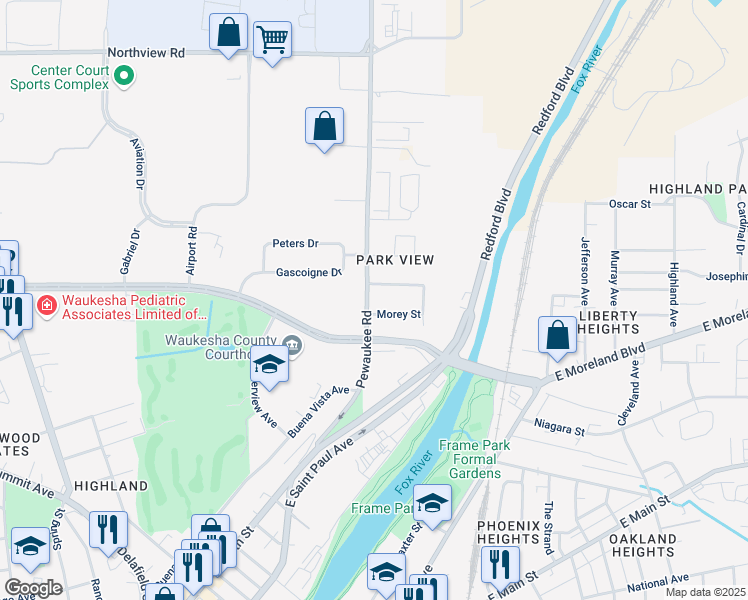Open the school marker in Frame Park
Viewport: 748px width, 600px height.
point(432,503)
